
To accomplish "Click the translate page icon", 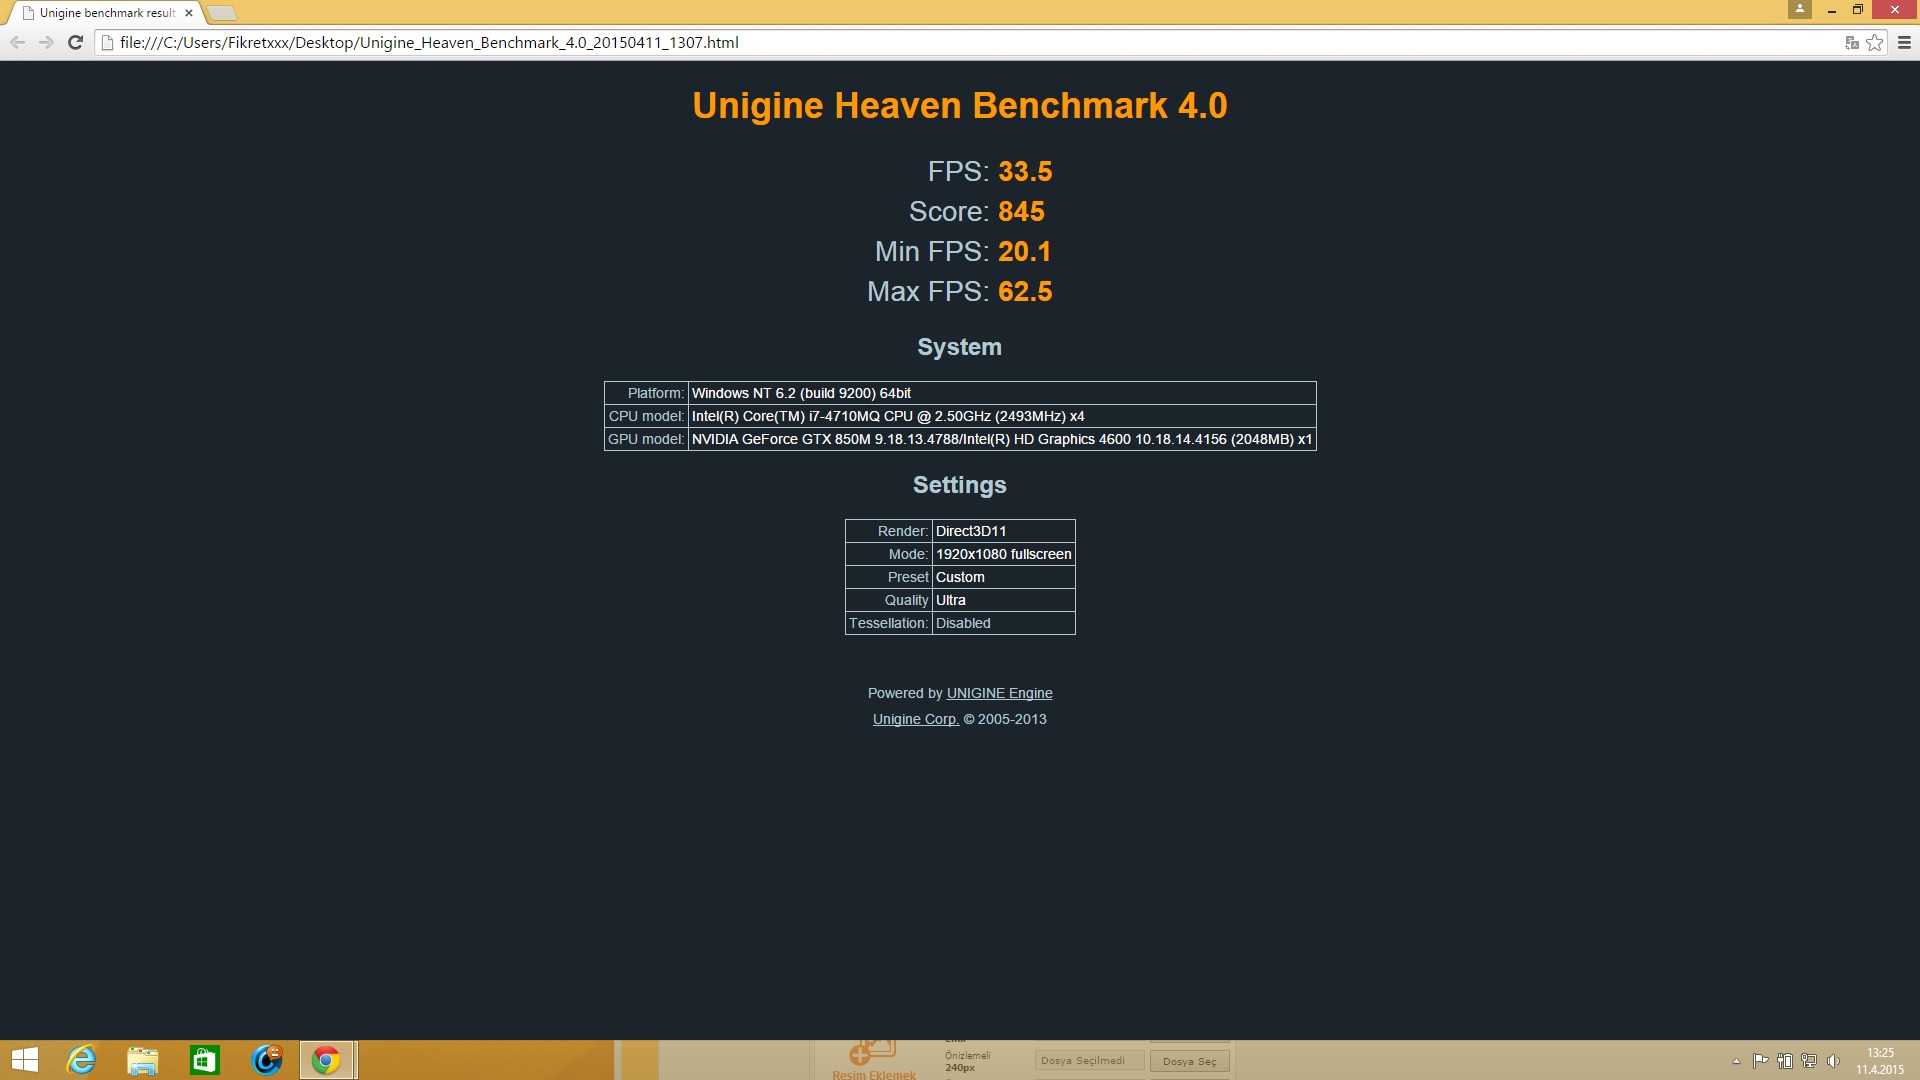I will click(x=1851, y=42).
